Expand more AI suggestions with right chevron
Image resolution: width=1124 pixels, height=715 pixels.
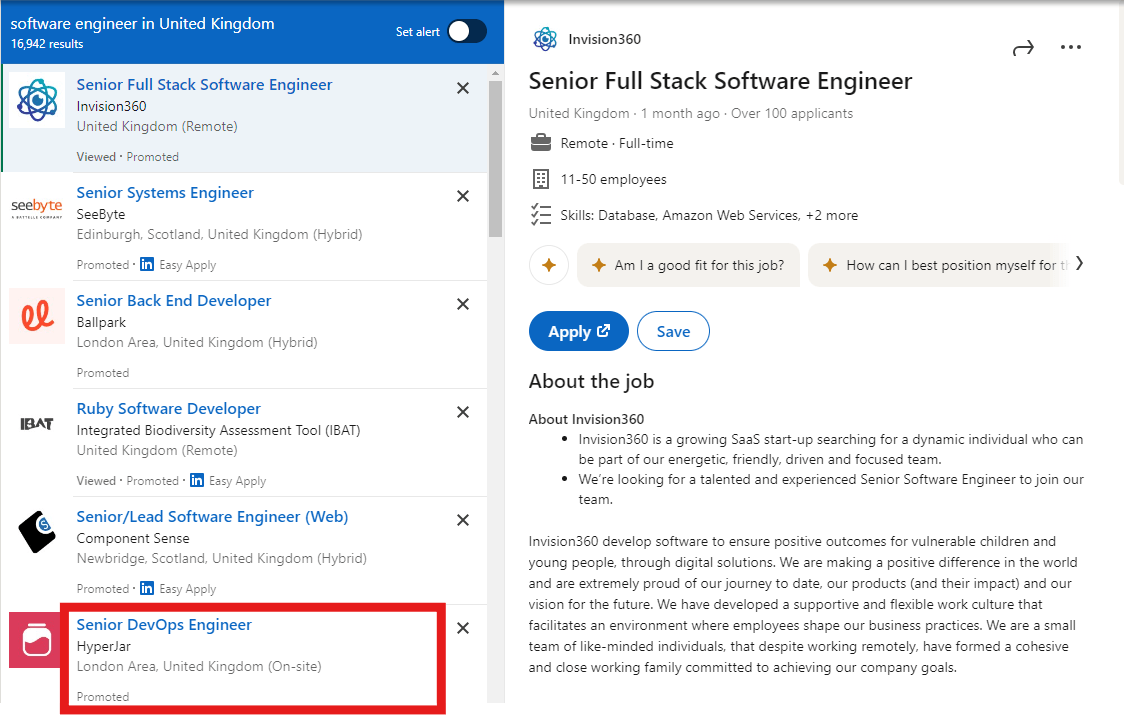[x=1080, y=264]
